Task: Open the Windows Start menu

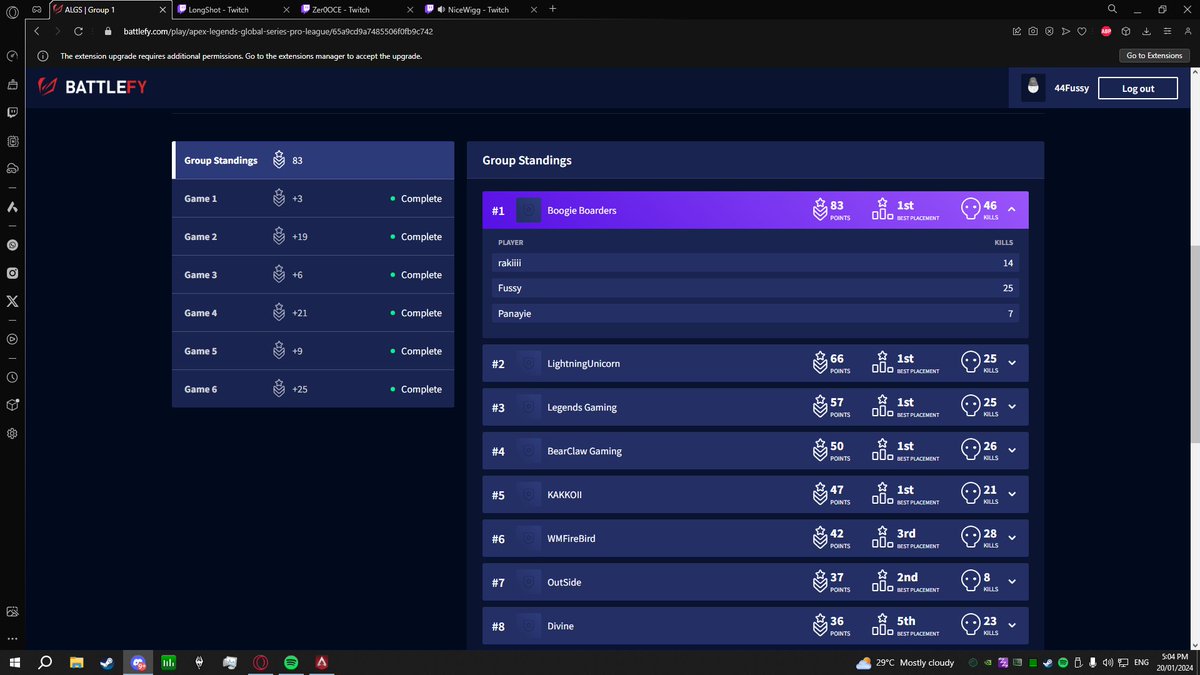Action: point(15,662)
